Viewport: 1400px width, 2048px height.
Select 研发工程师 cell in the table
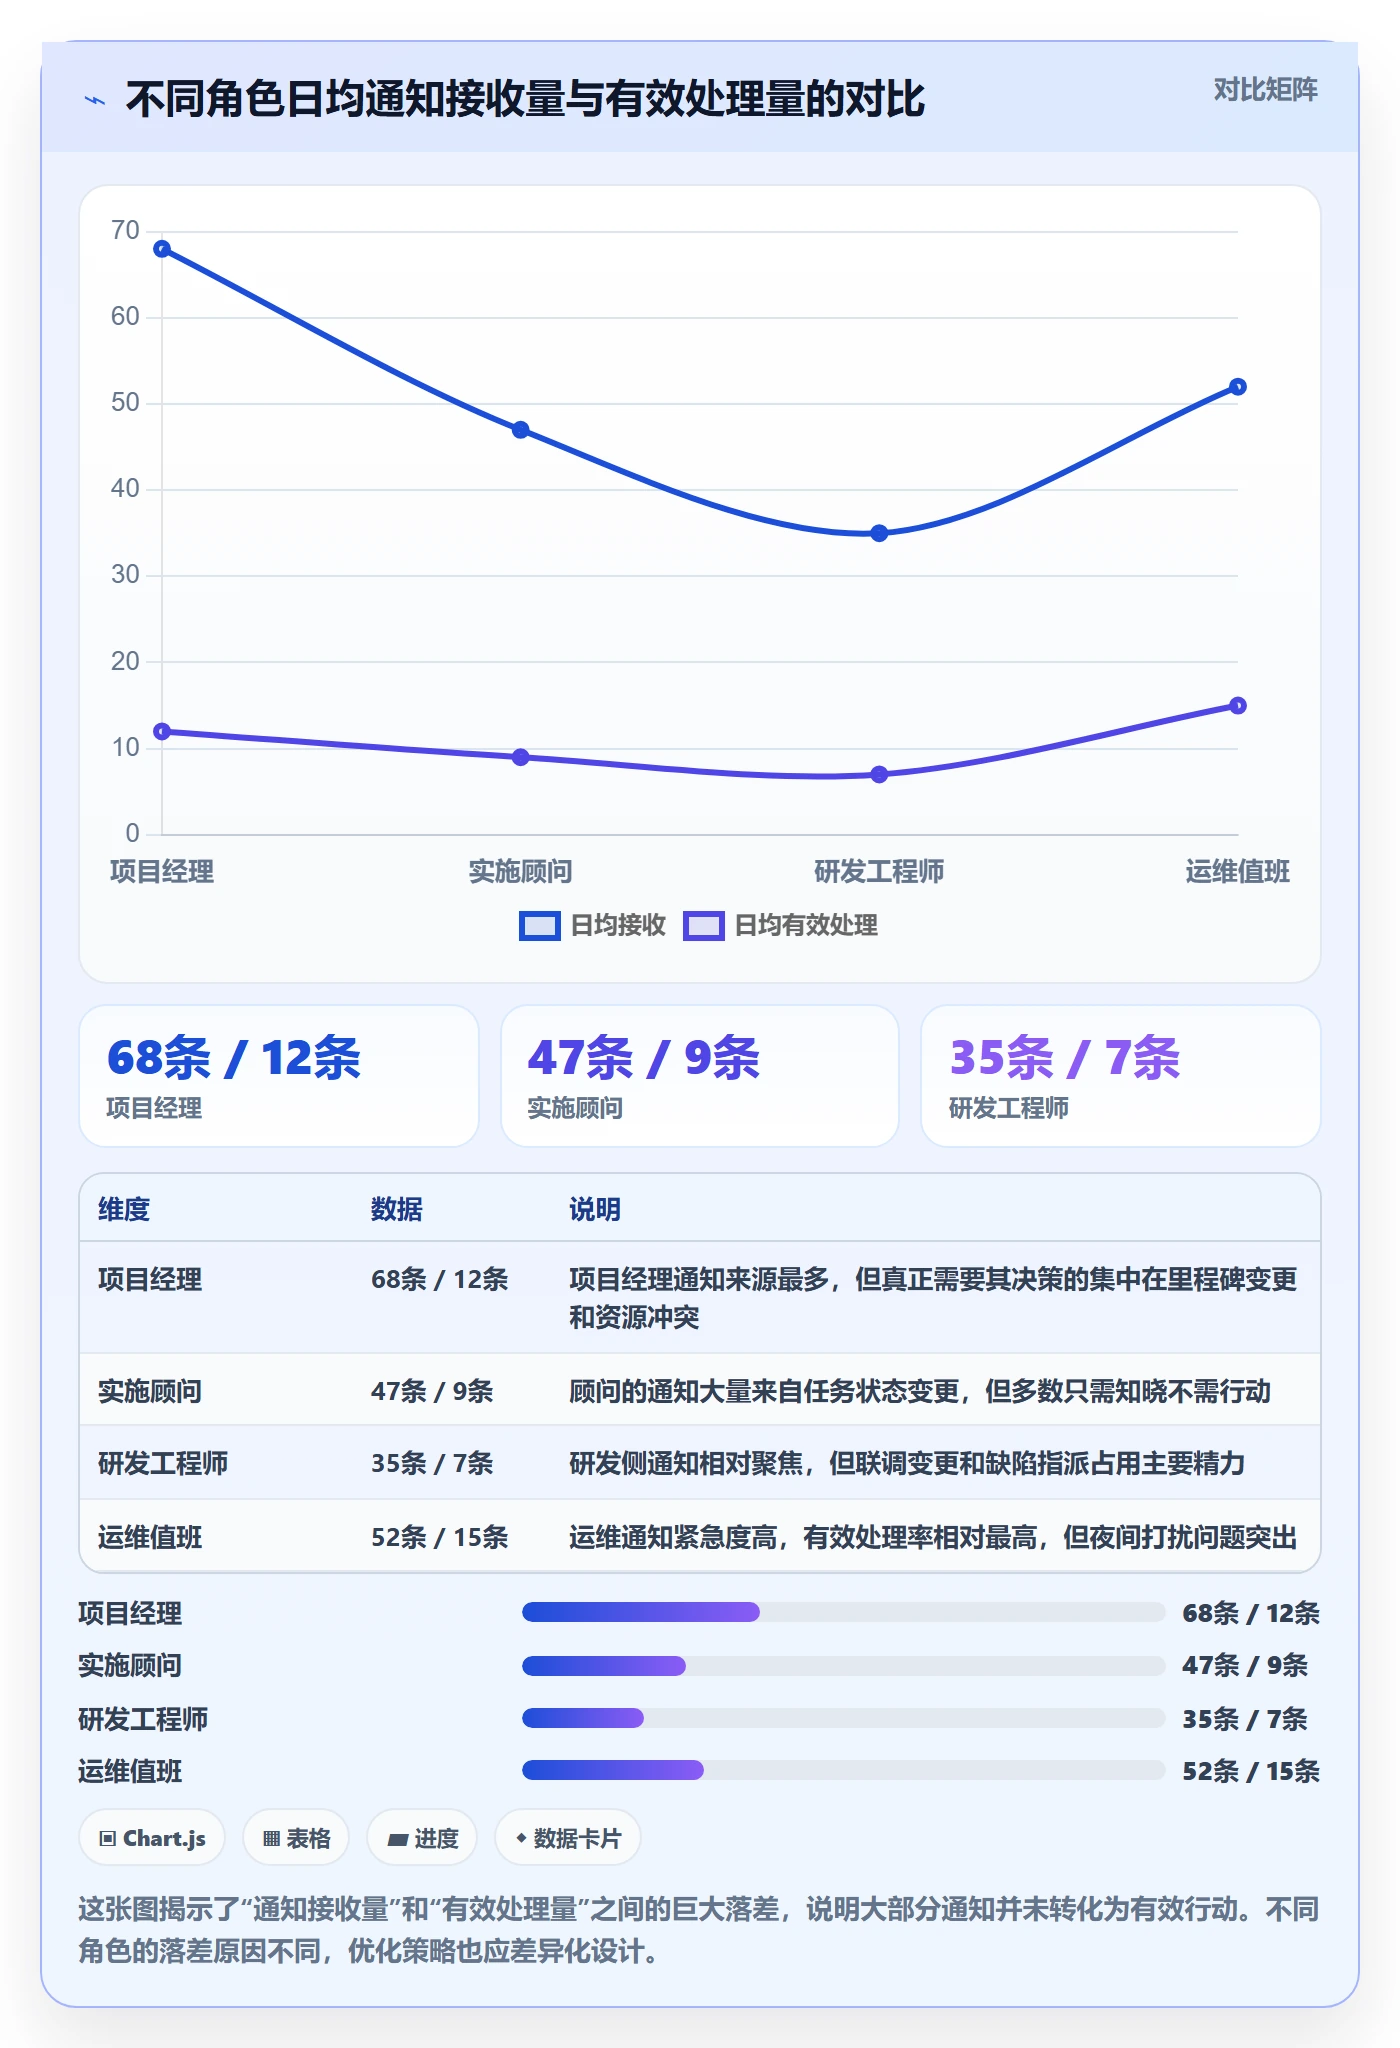pyautogui.click(x=163, y=1463)
